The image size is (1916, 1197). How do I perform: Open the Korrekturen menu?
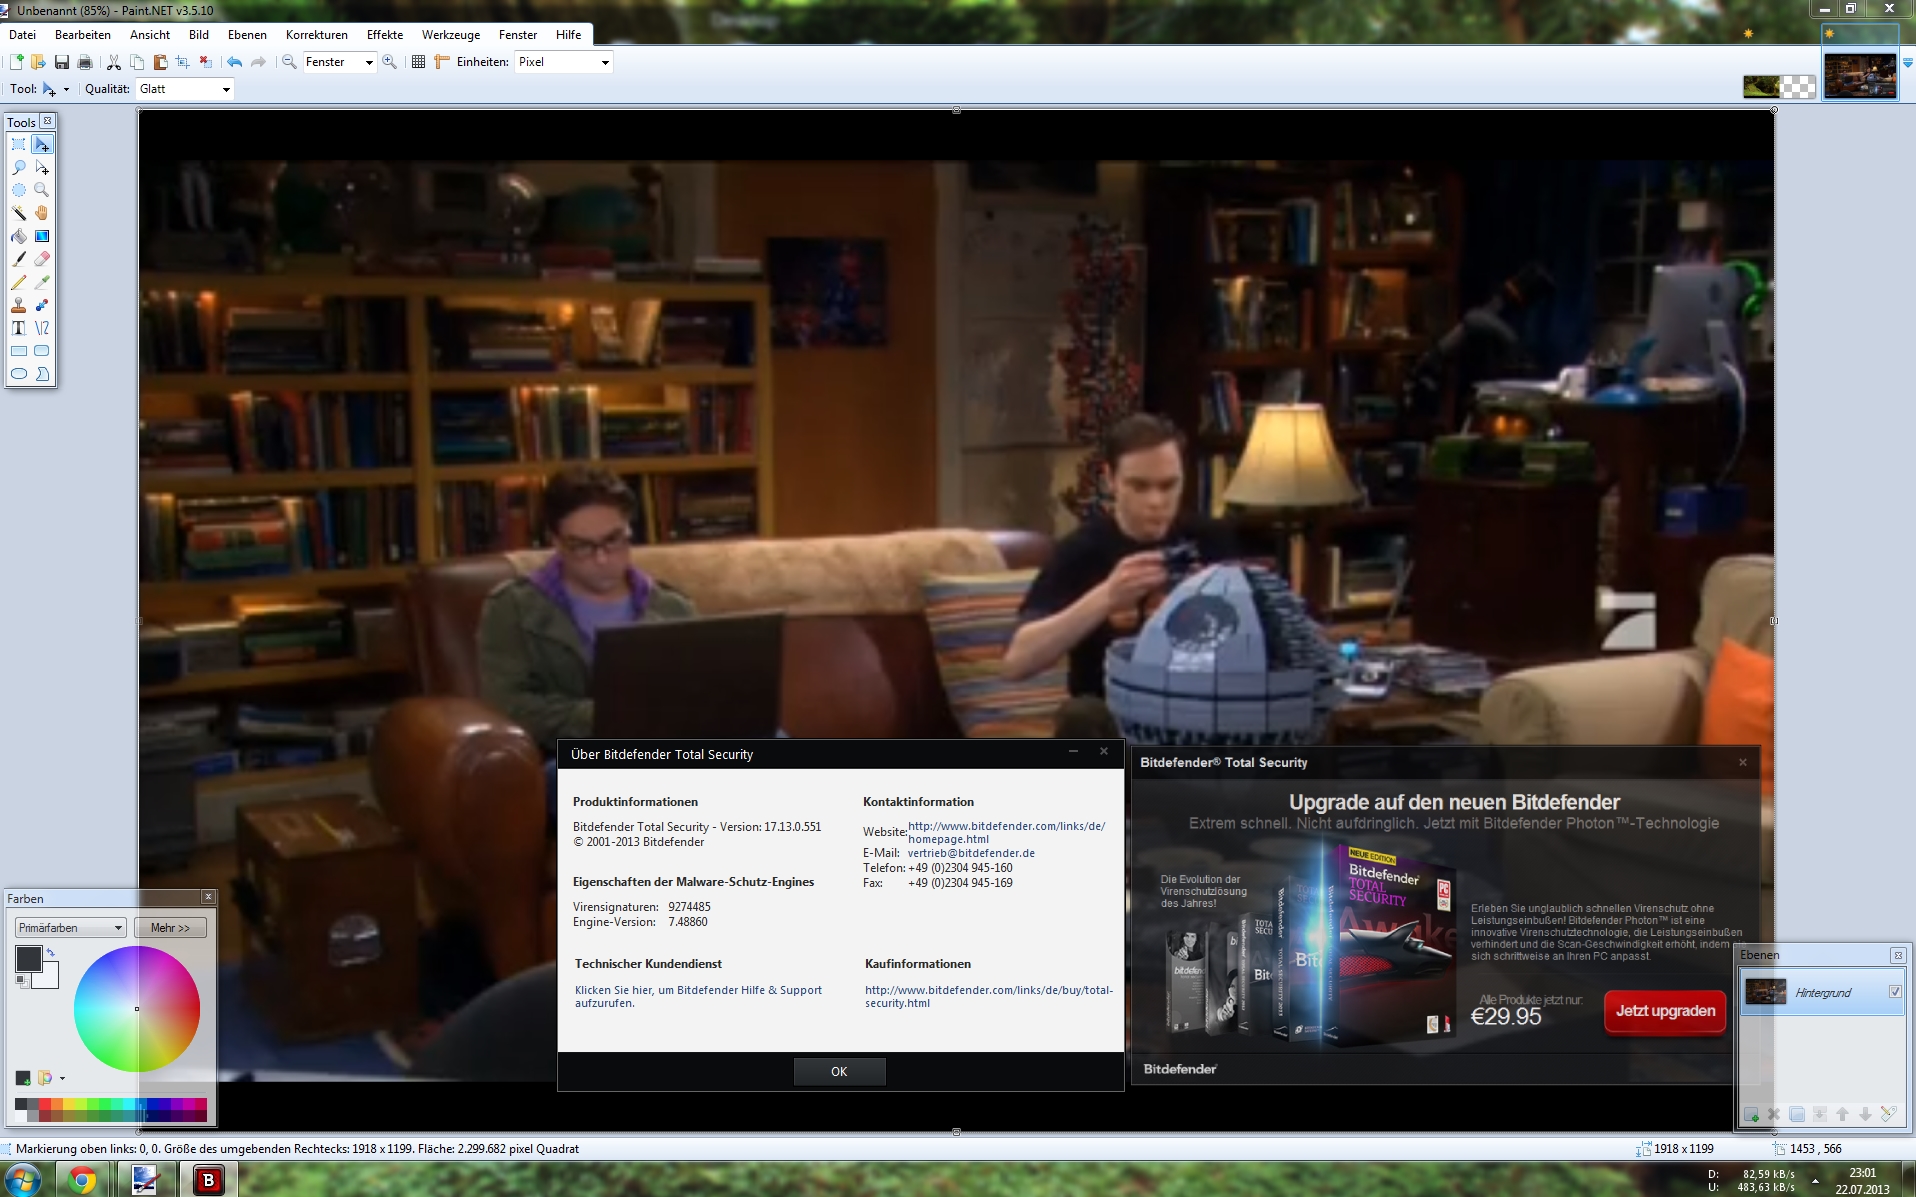pos(317,34)
